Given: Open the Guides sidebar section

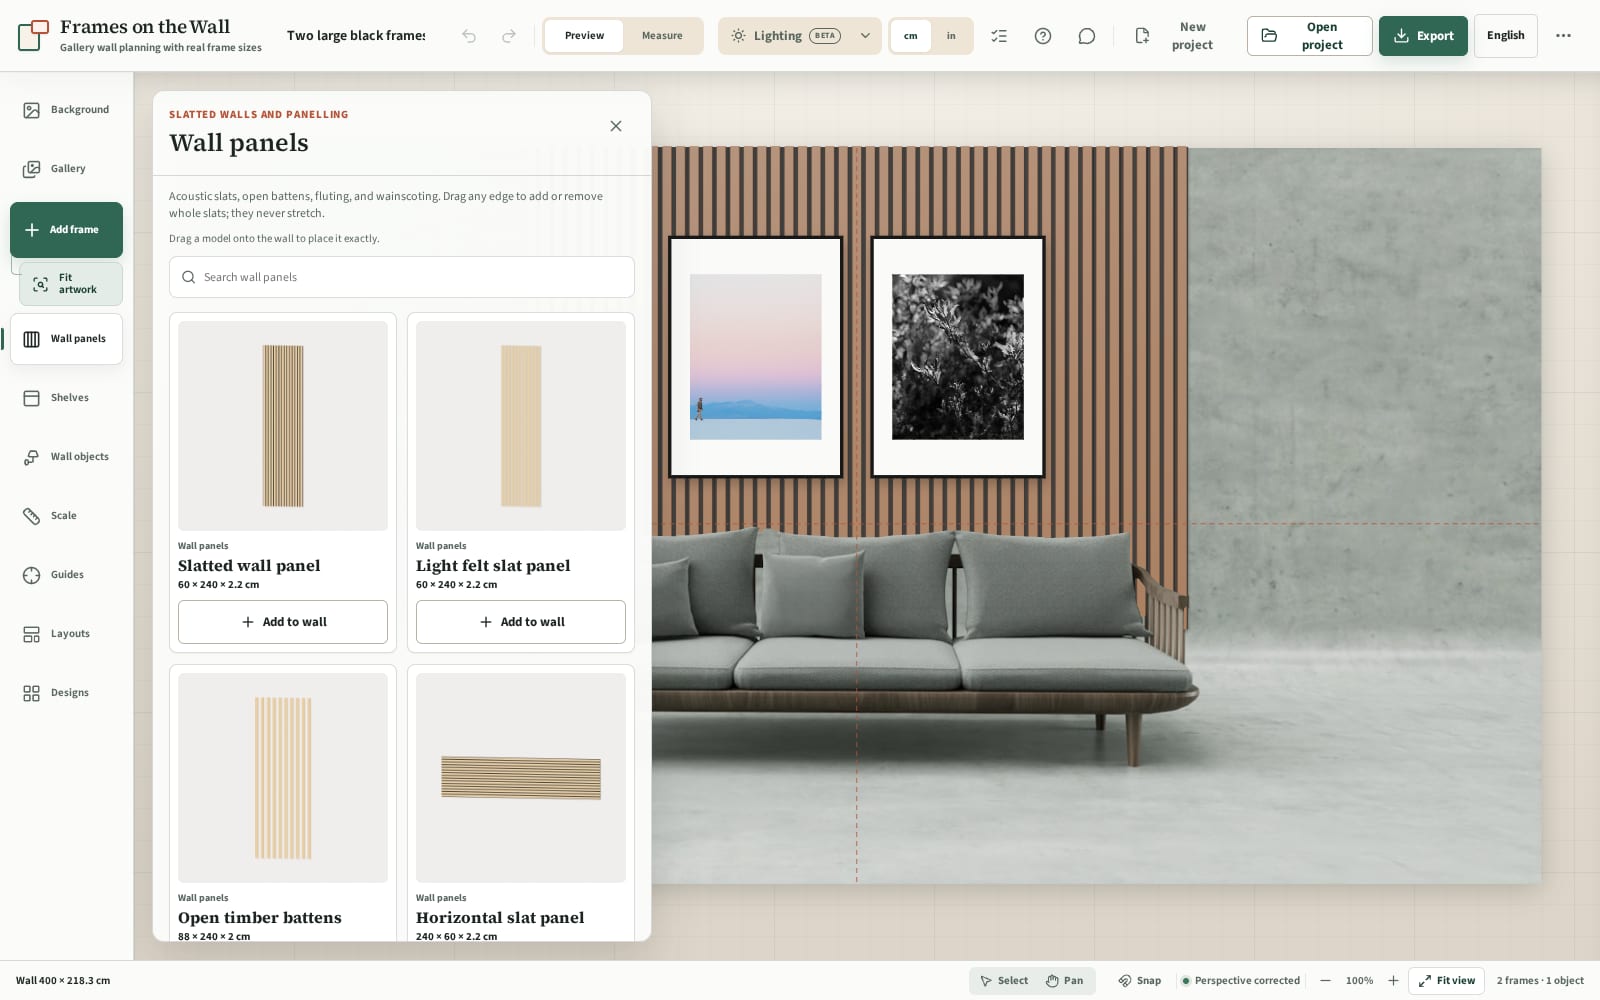Looking at the screenshot, I should click(x=67, y=575).
